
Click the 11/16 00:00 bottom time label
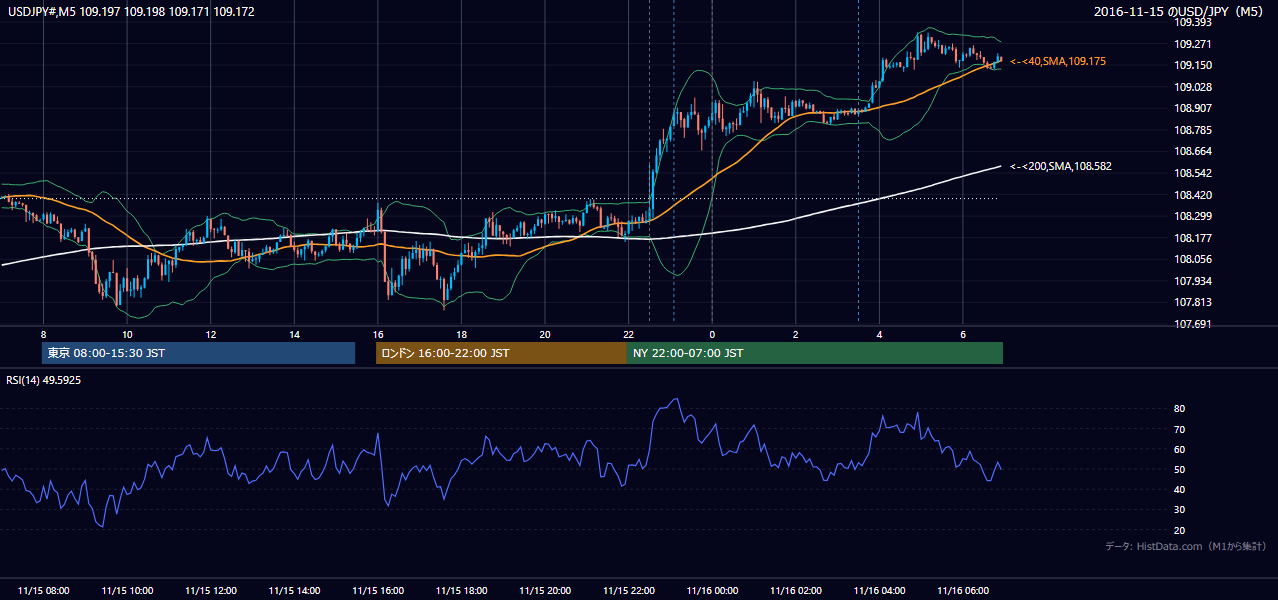click(x=712, y=590)
